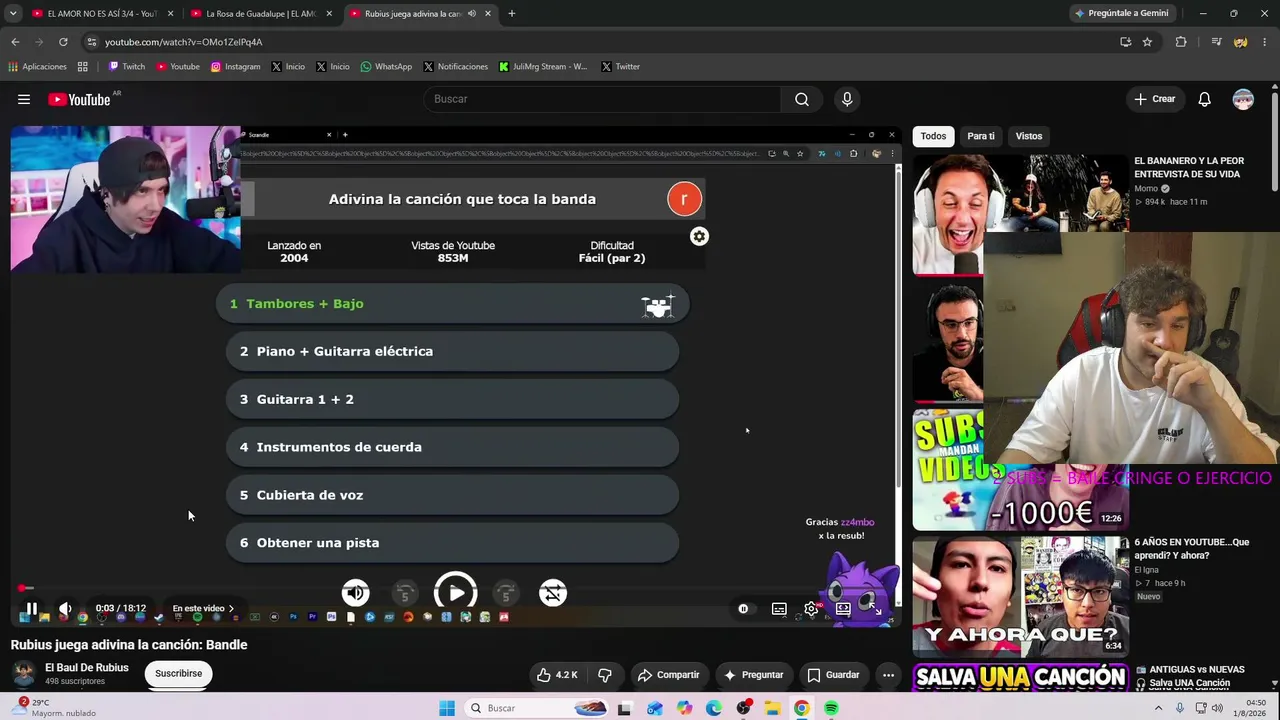Toggle subtitles in the video player
The image size is (1280, 720).
point(779,608)
